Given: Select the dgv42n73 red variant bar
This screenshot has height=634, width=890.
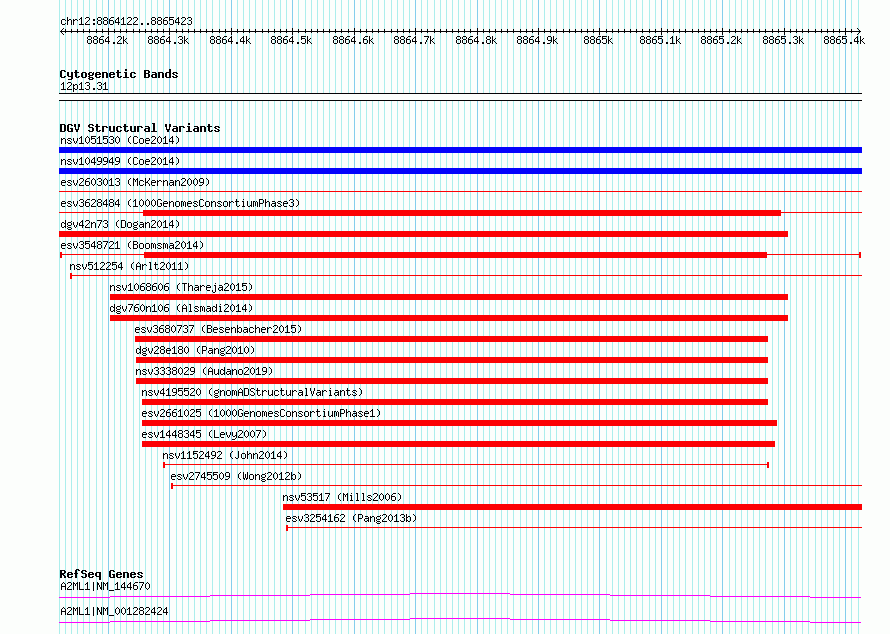Looking at the screenshot, I should tap(423, 234).
